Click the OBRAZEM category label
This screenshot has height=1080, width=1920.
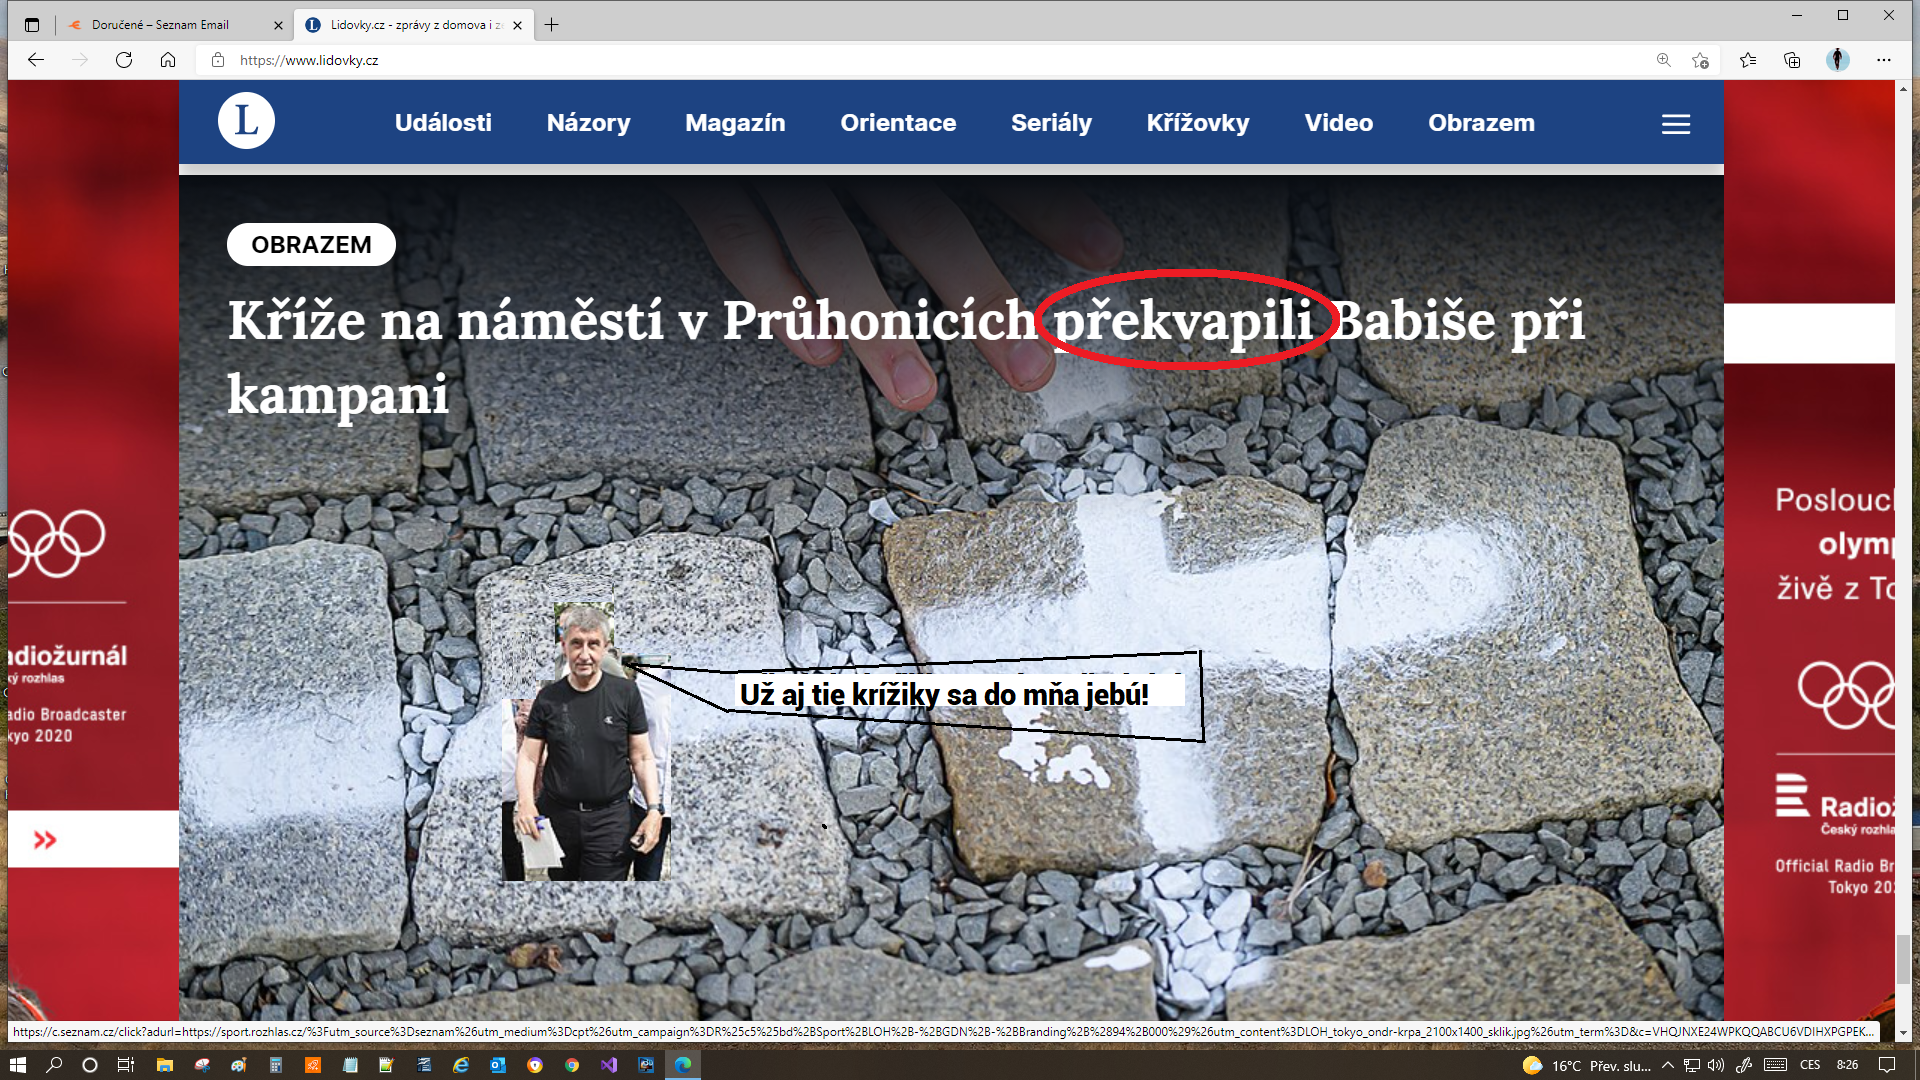tap(311, 245)
